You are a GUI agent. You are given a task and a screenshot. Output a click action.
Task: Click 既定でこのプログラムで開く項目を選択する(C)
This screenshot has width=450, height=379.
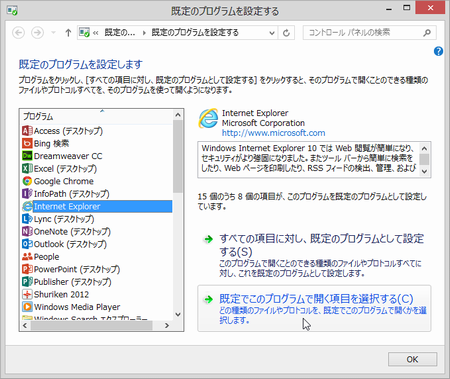click(316, 299)
